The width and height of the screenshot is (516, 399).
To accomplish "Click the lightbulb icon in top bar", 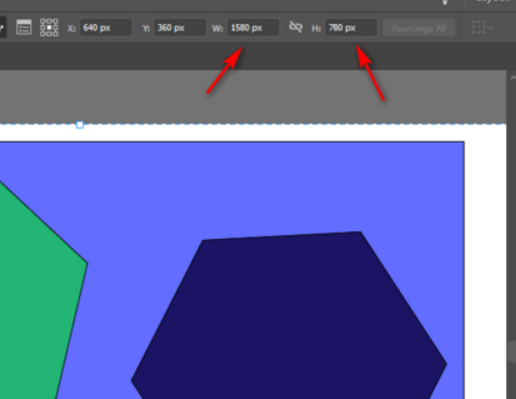I will [x=445, y=2].
